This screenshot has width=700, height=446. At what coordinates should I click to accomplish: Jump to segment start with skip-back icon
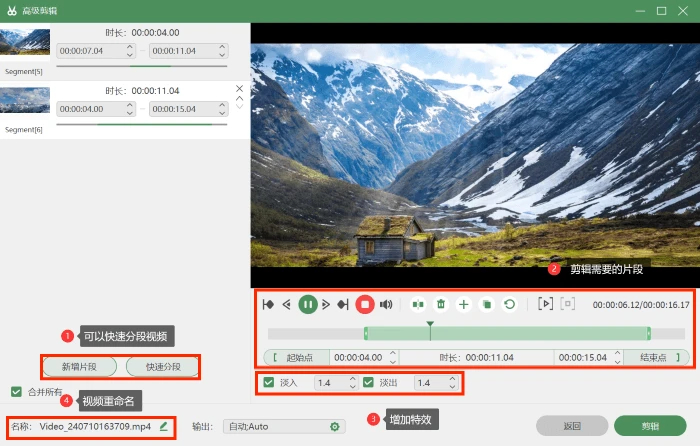tap(268, 304)
